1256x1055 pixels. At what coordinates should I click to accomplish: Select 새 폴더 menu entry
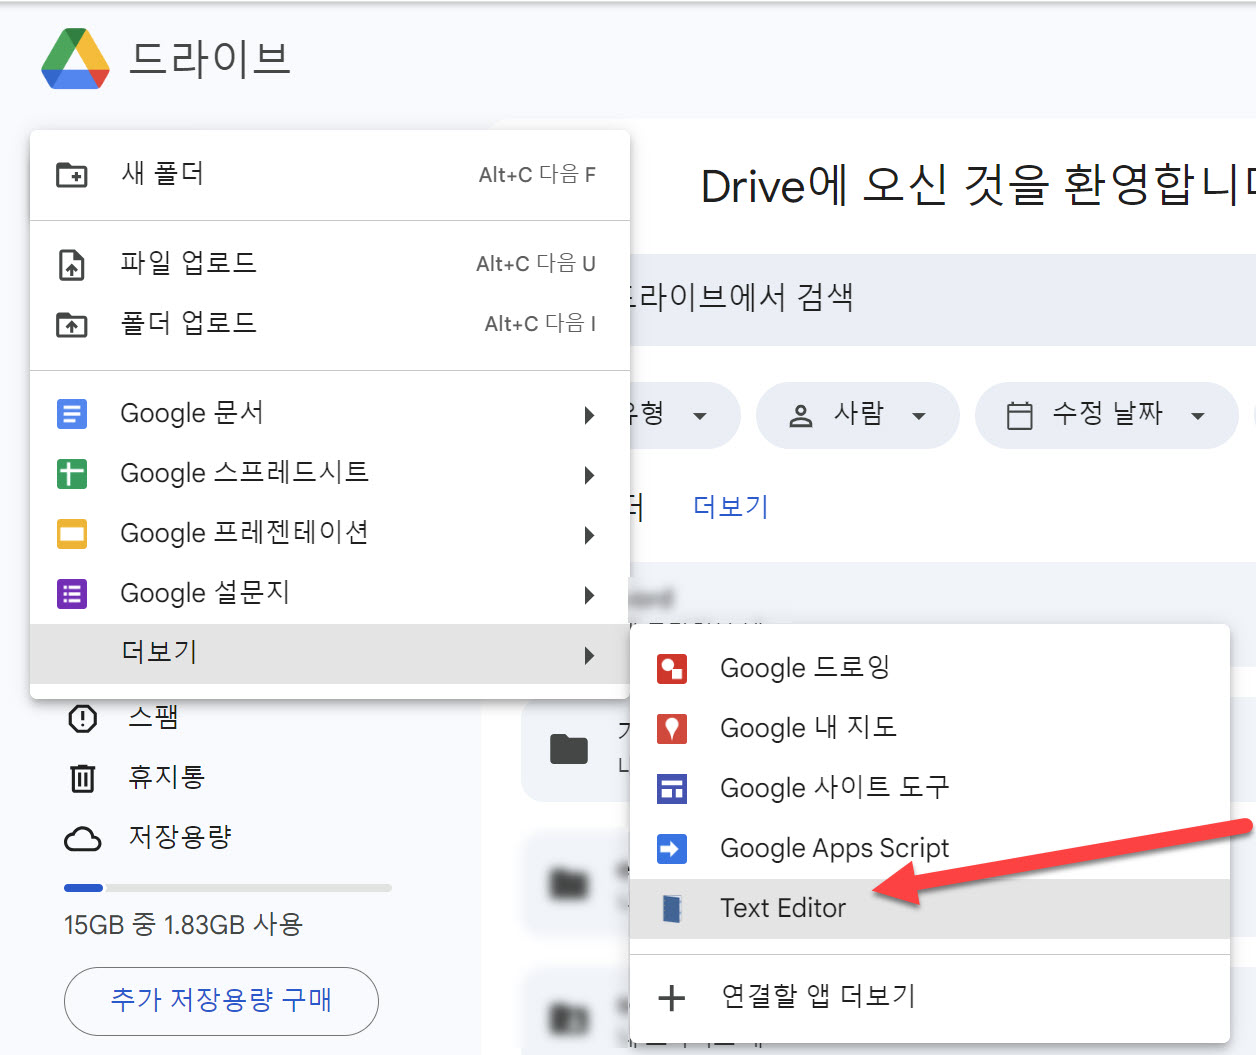tap(330, 175)
